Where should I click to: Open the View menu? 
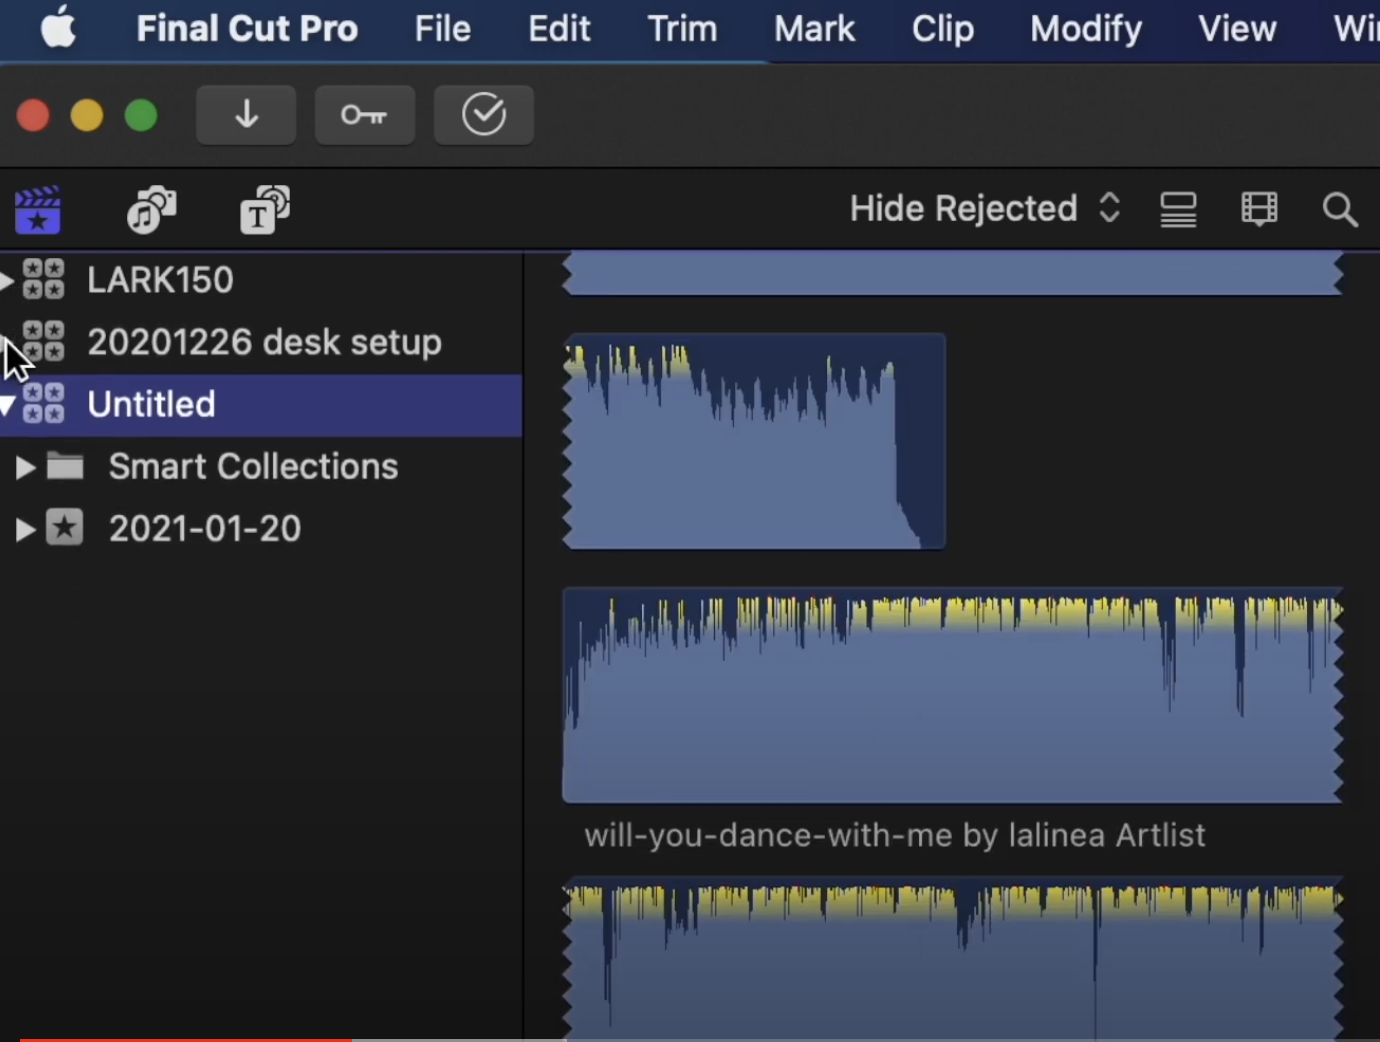(x=1237, y=29)
